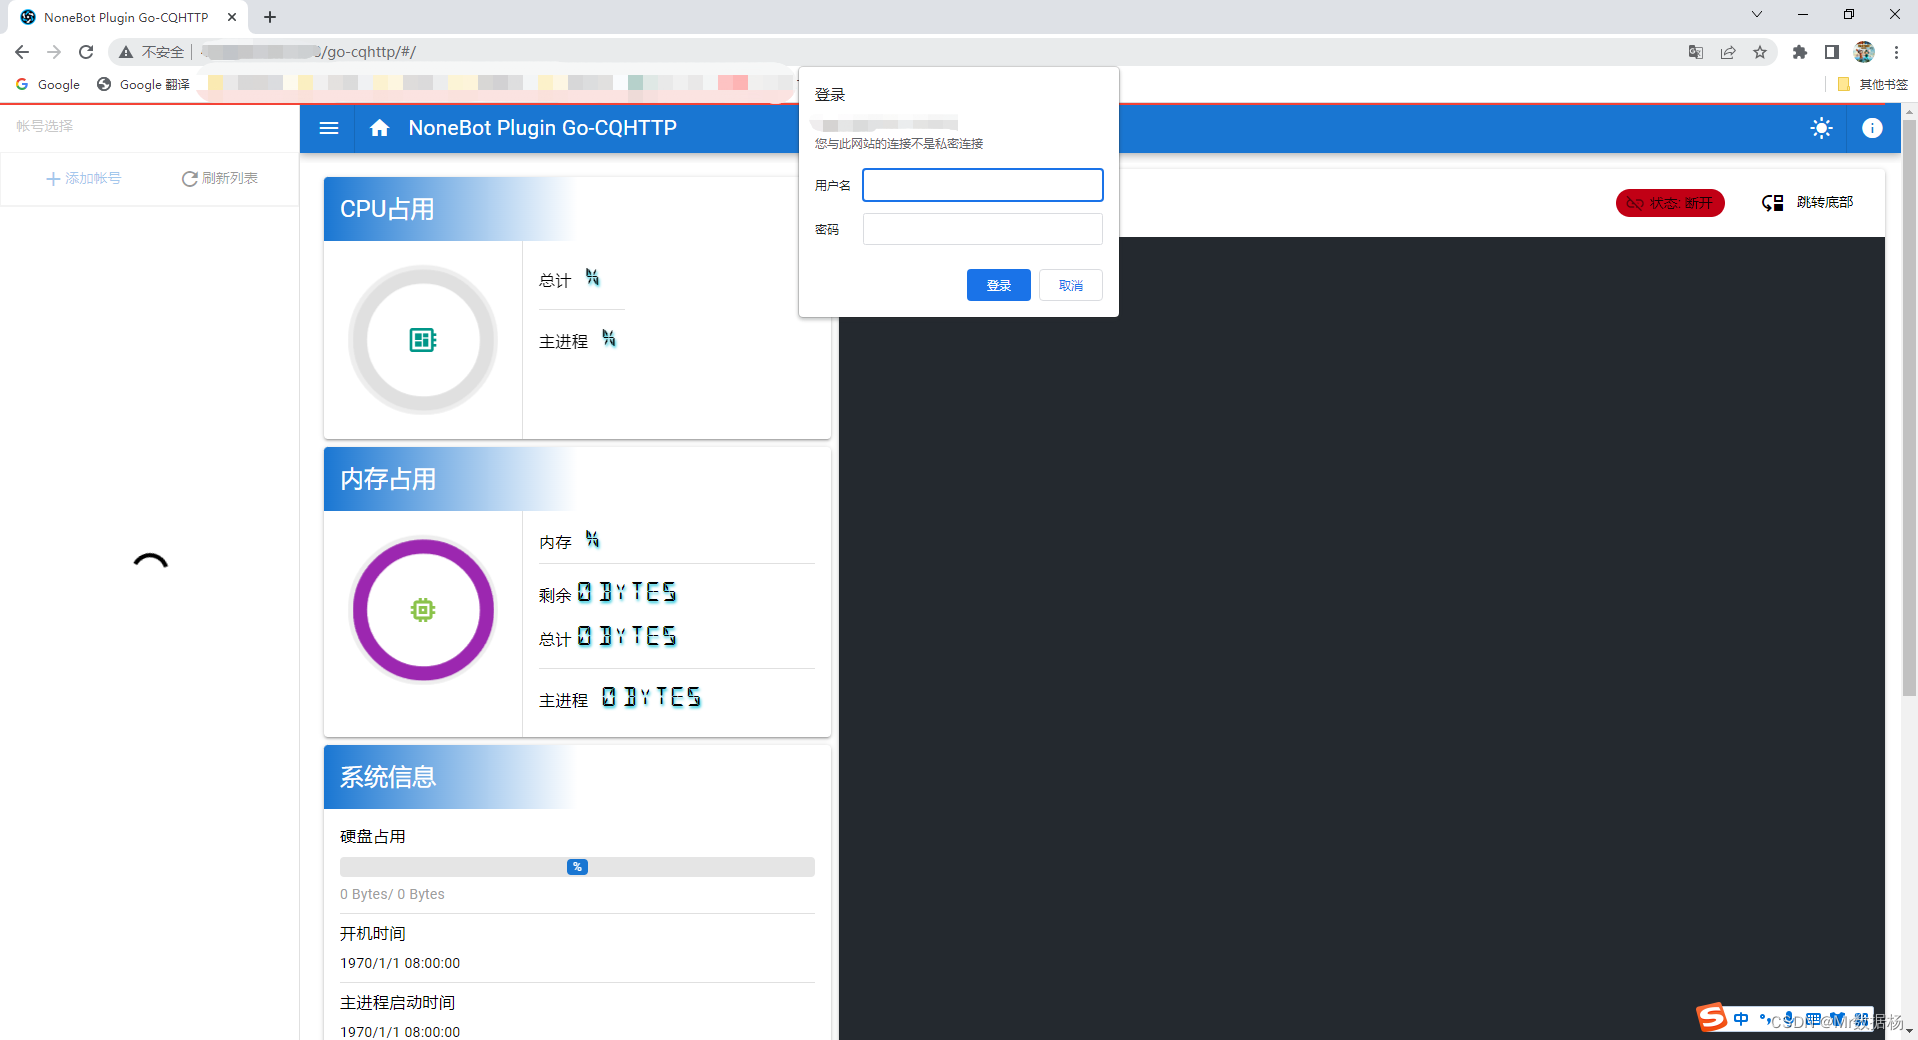Viewport: 1918px width, 1040px height.
Task: Click the CPU占用 card header
Action: (x=577, y=209)
